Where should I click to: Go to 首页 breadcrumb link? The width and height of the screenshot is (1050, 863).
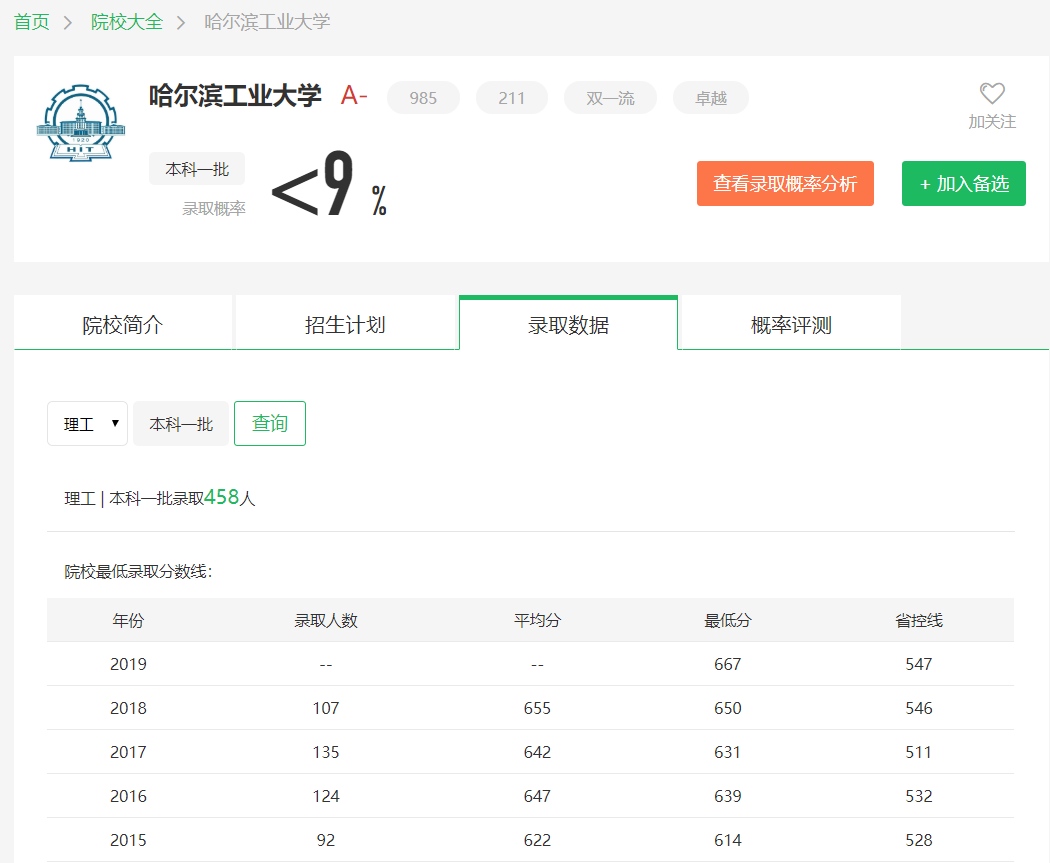31,22
